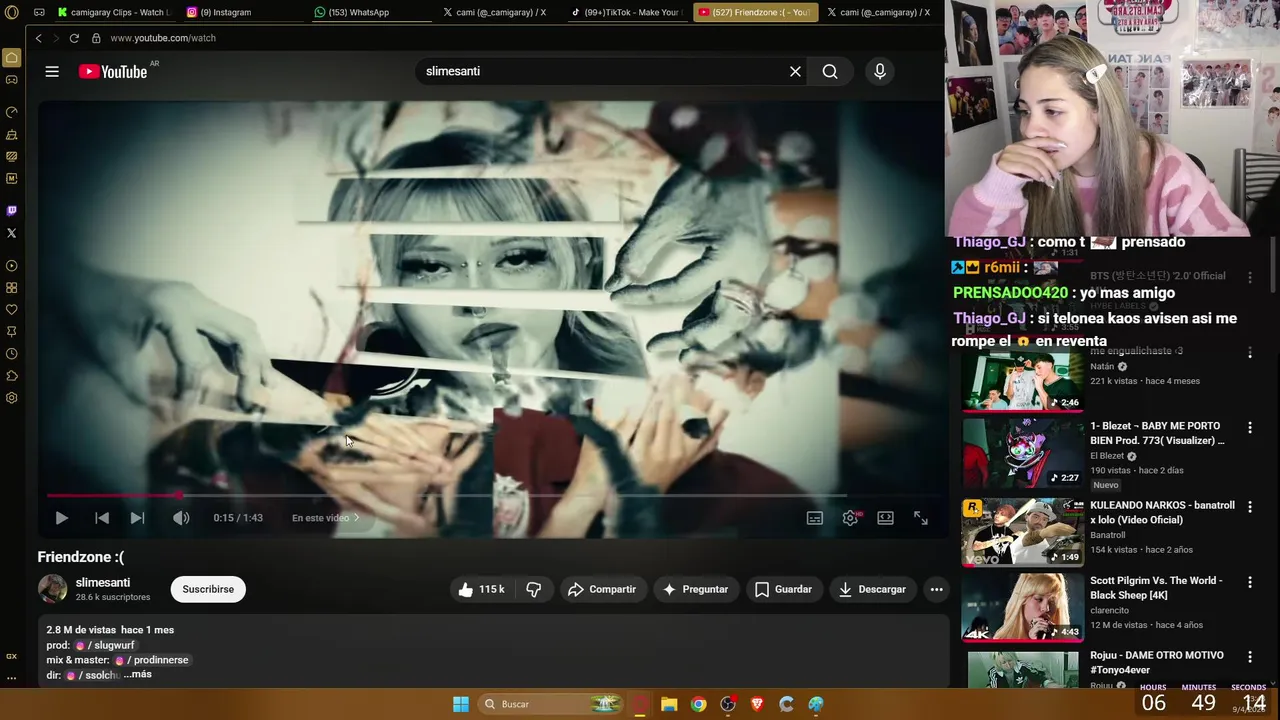Viewport: 1280px width, 720px height.
Task: Click the Preguntar button
Action: 695,589
